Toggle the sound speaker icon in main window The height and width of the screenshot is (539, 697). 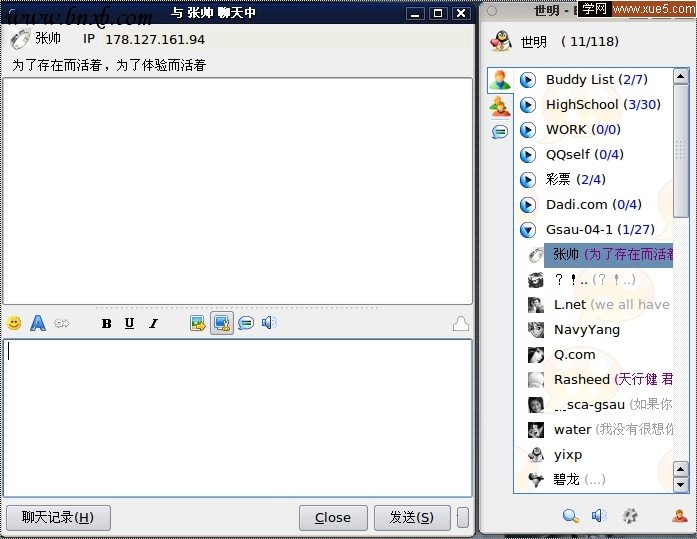pos(599,515)
